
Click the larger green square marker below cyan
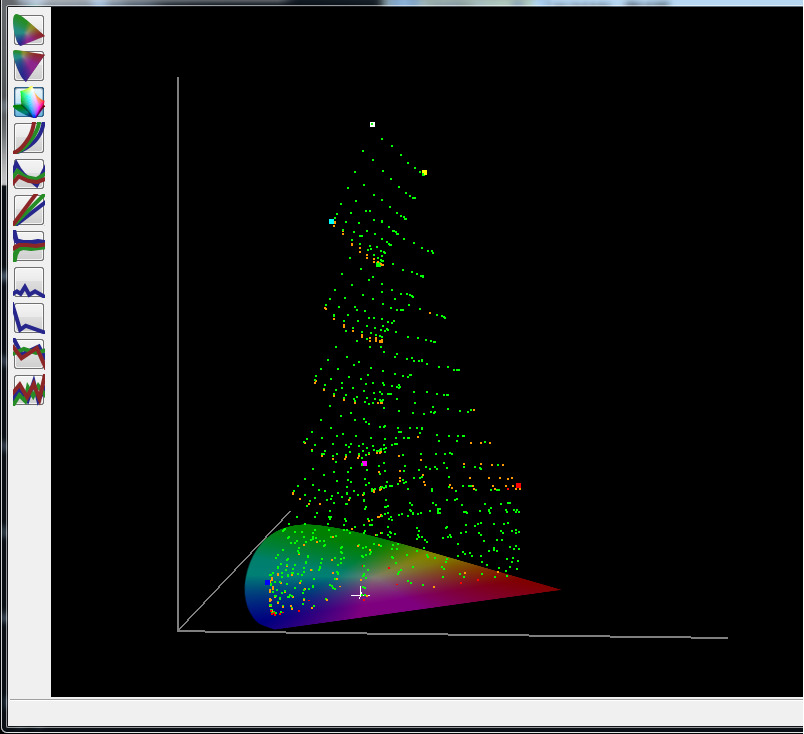[378, 265]
